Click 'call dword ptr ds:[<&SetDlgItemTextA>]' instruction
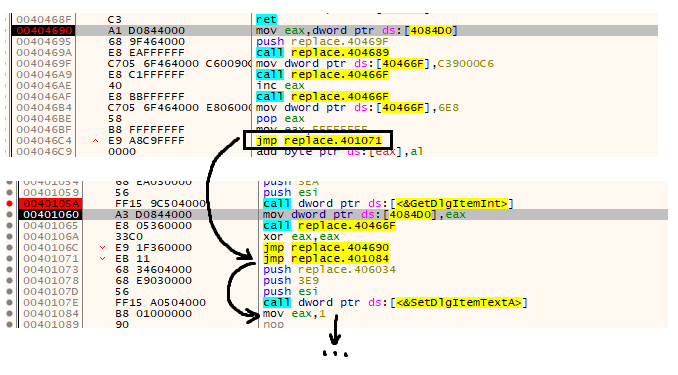 (x=395, y=303)
